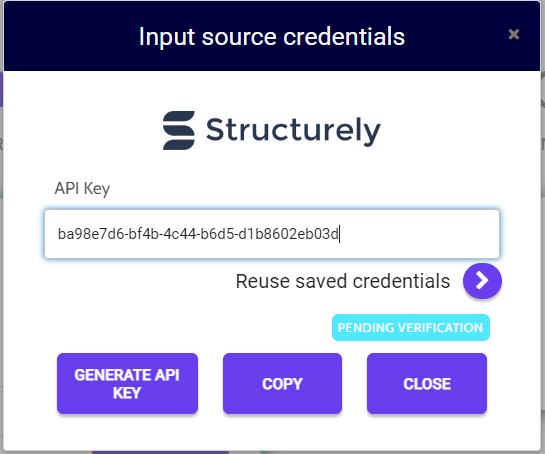Click the purple CLOSE button
The image size is (545, 454).
tap(427, 383)
